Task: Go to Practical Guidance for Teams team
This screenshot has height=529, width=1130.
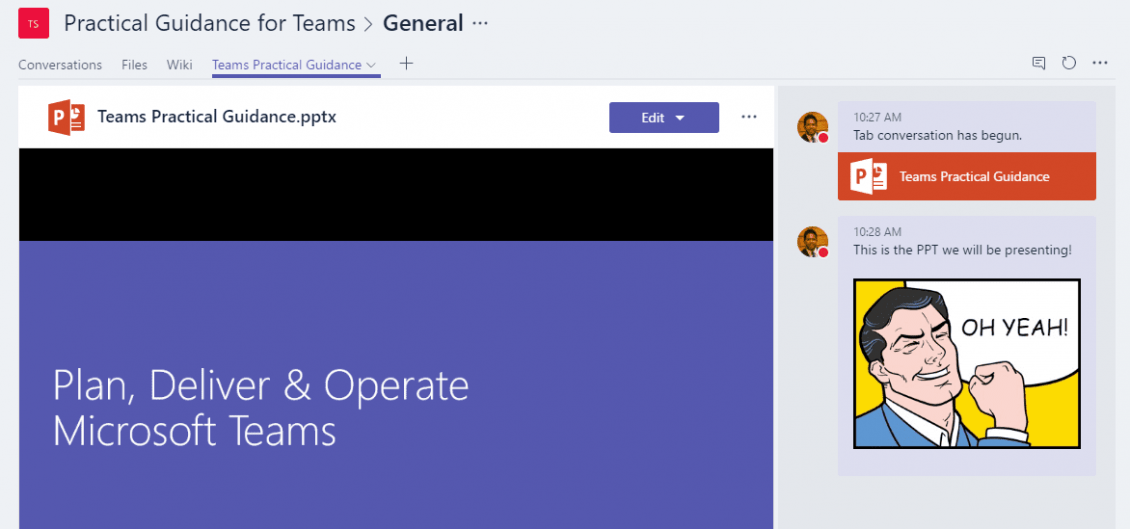Action: [210, 23]
